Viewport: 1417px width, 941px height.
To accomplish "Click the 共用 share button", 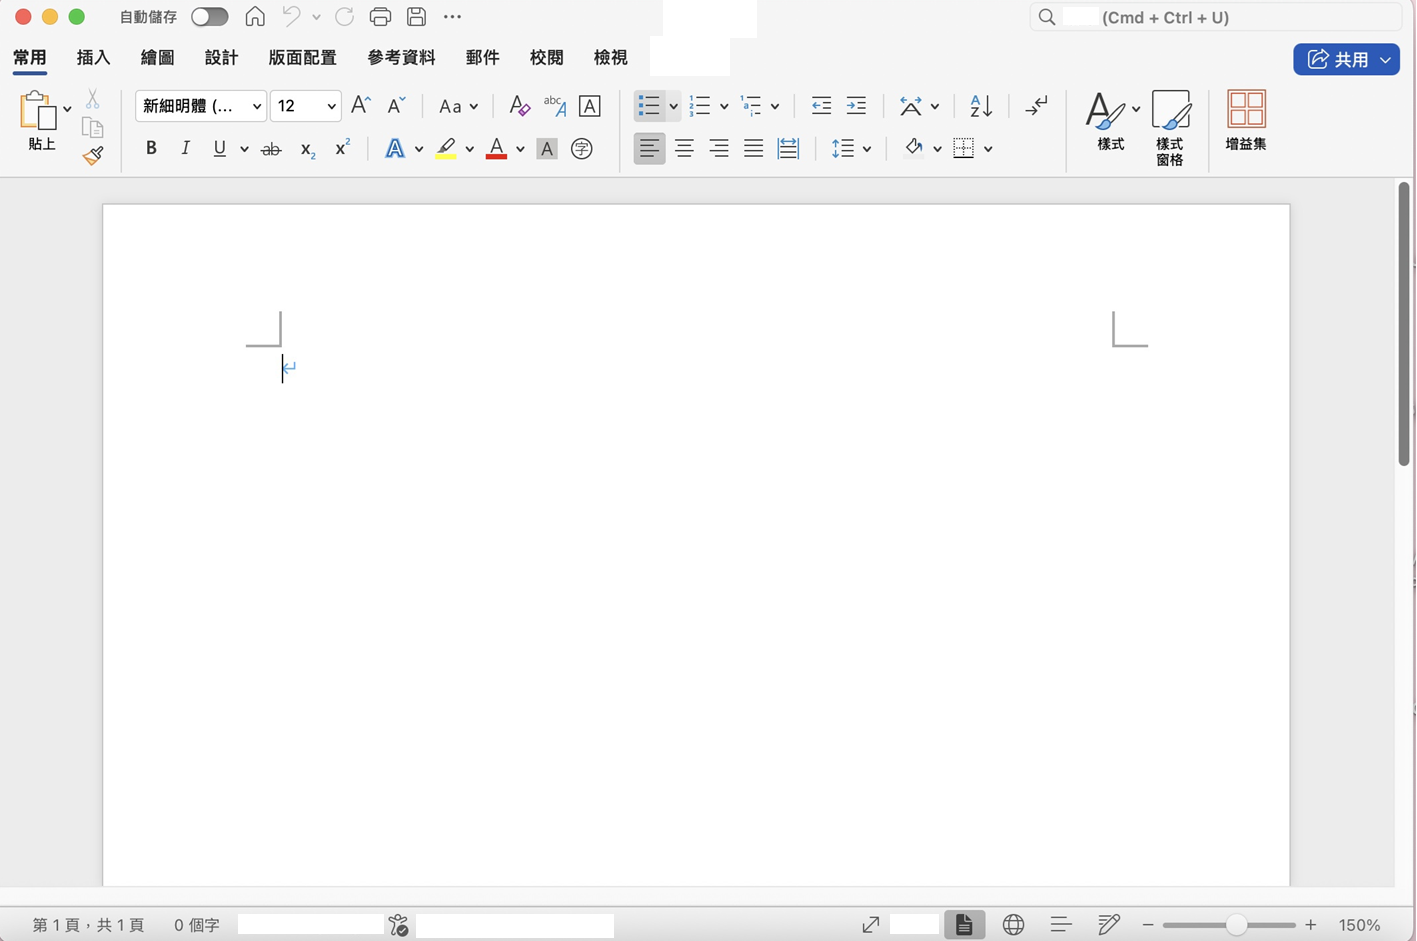I will click(1346, 59).
